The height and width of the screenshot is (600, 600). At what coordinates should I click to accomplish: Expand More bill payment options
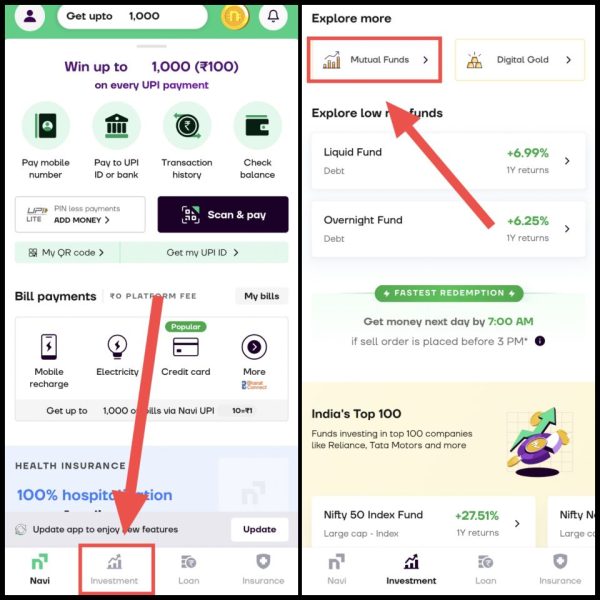pos(254,347)
